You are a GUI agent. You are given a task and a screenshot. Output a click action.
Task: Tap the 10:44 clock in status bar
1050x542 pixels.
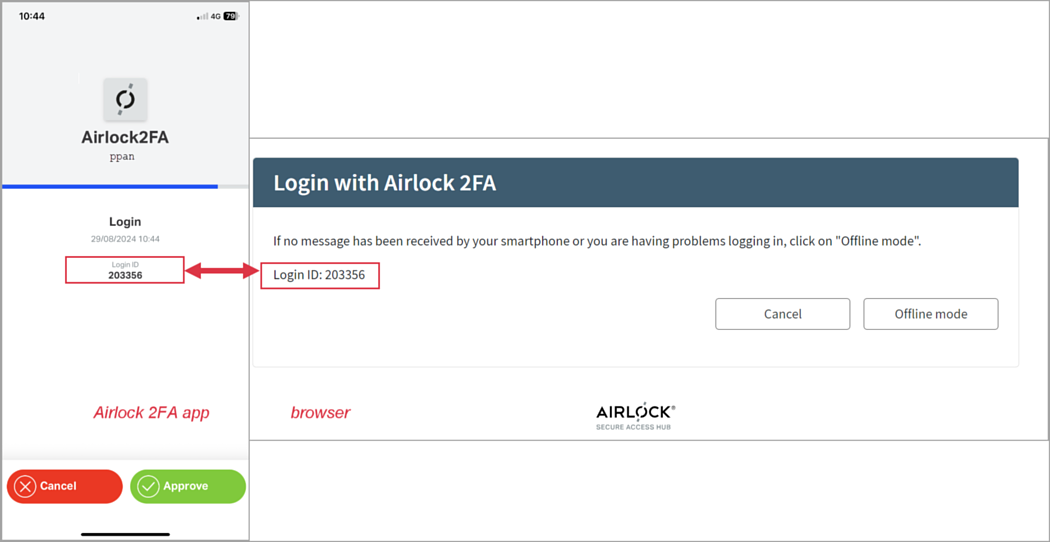point(32,16)
